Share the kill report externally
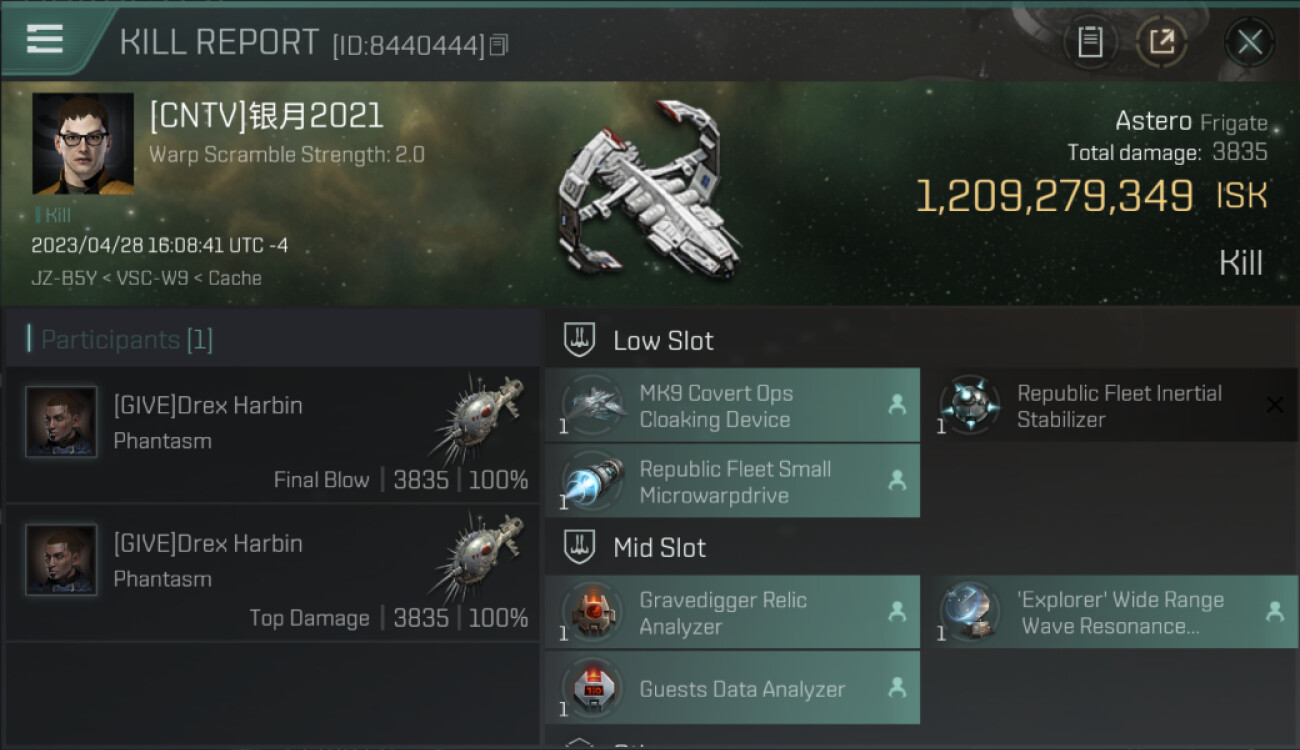Screen dimensions: 1300x750 (x=1161, y=42)
